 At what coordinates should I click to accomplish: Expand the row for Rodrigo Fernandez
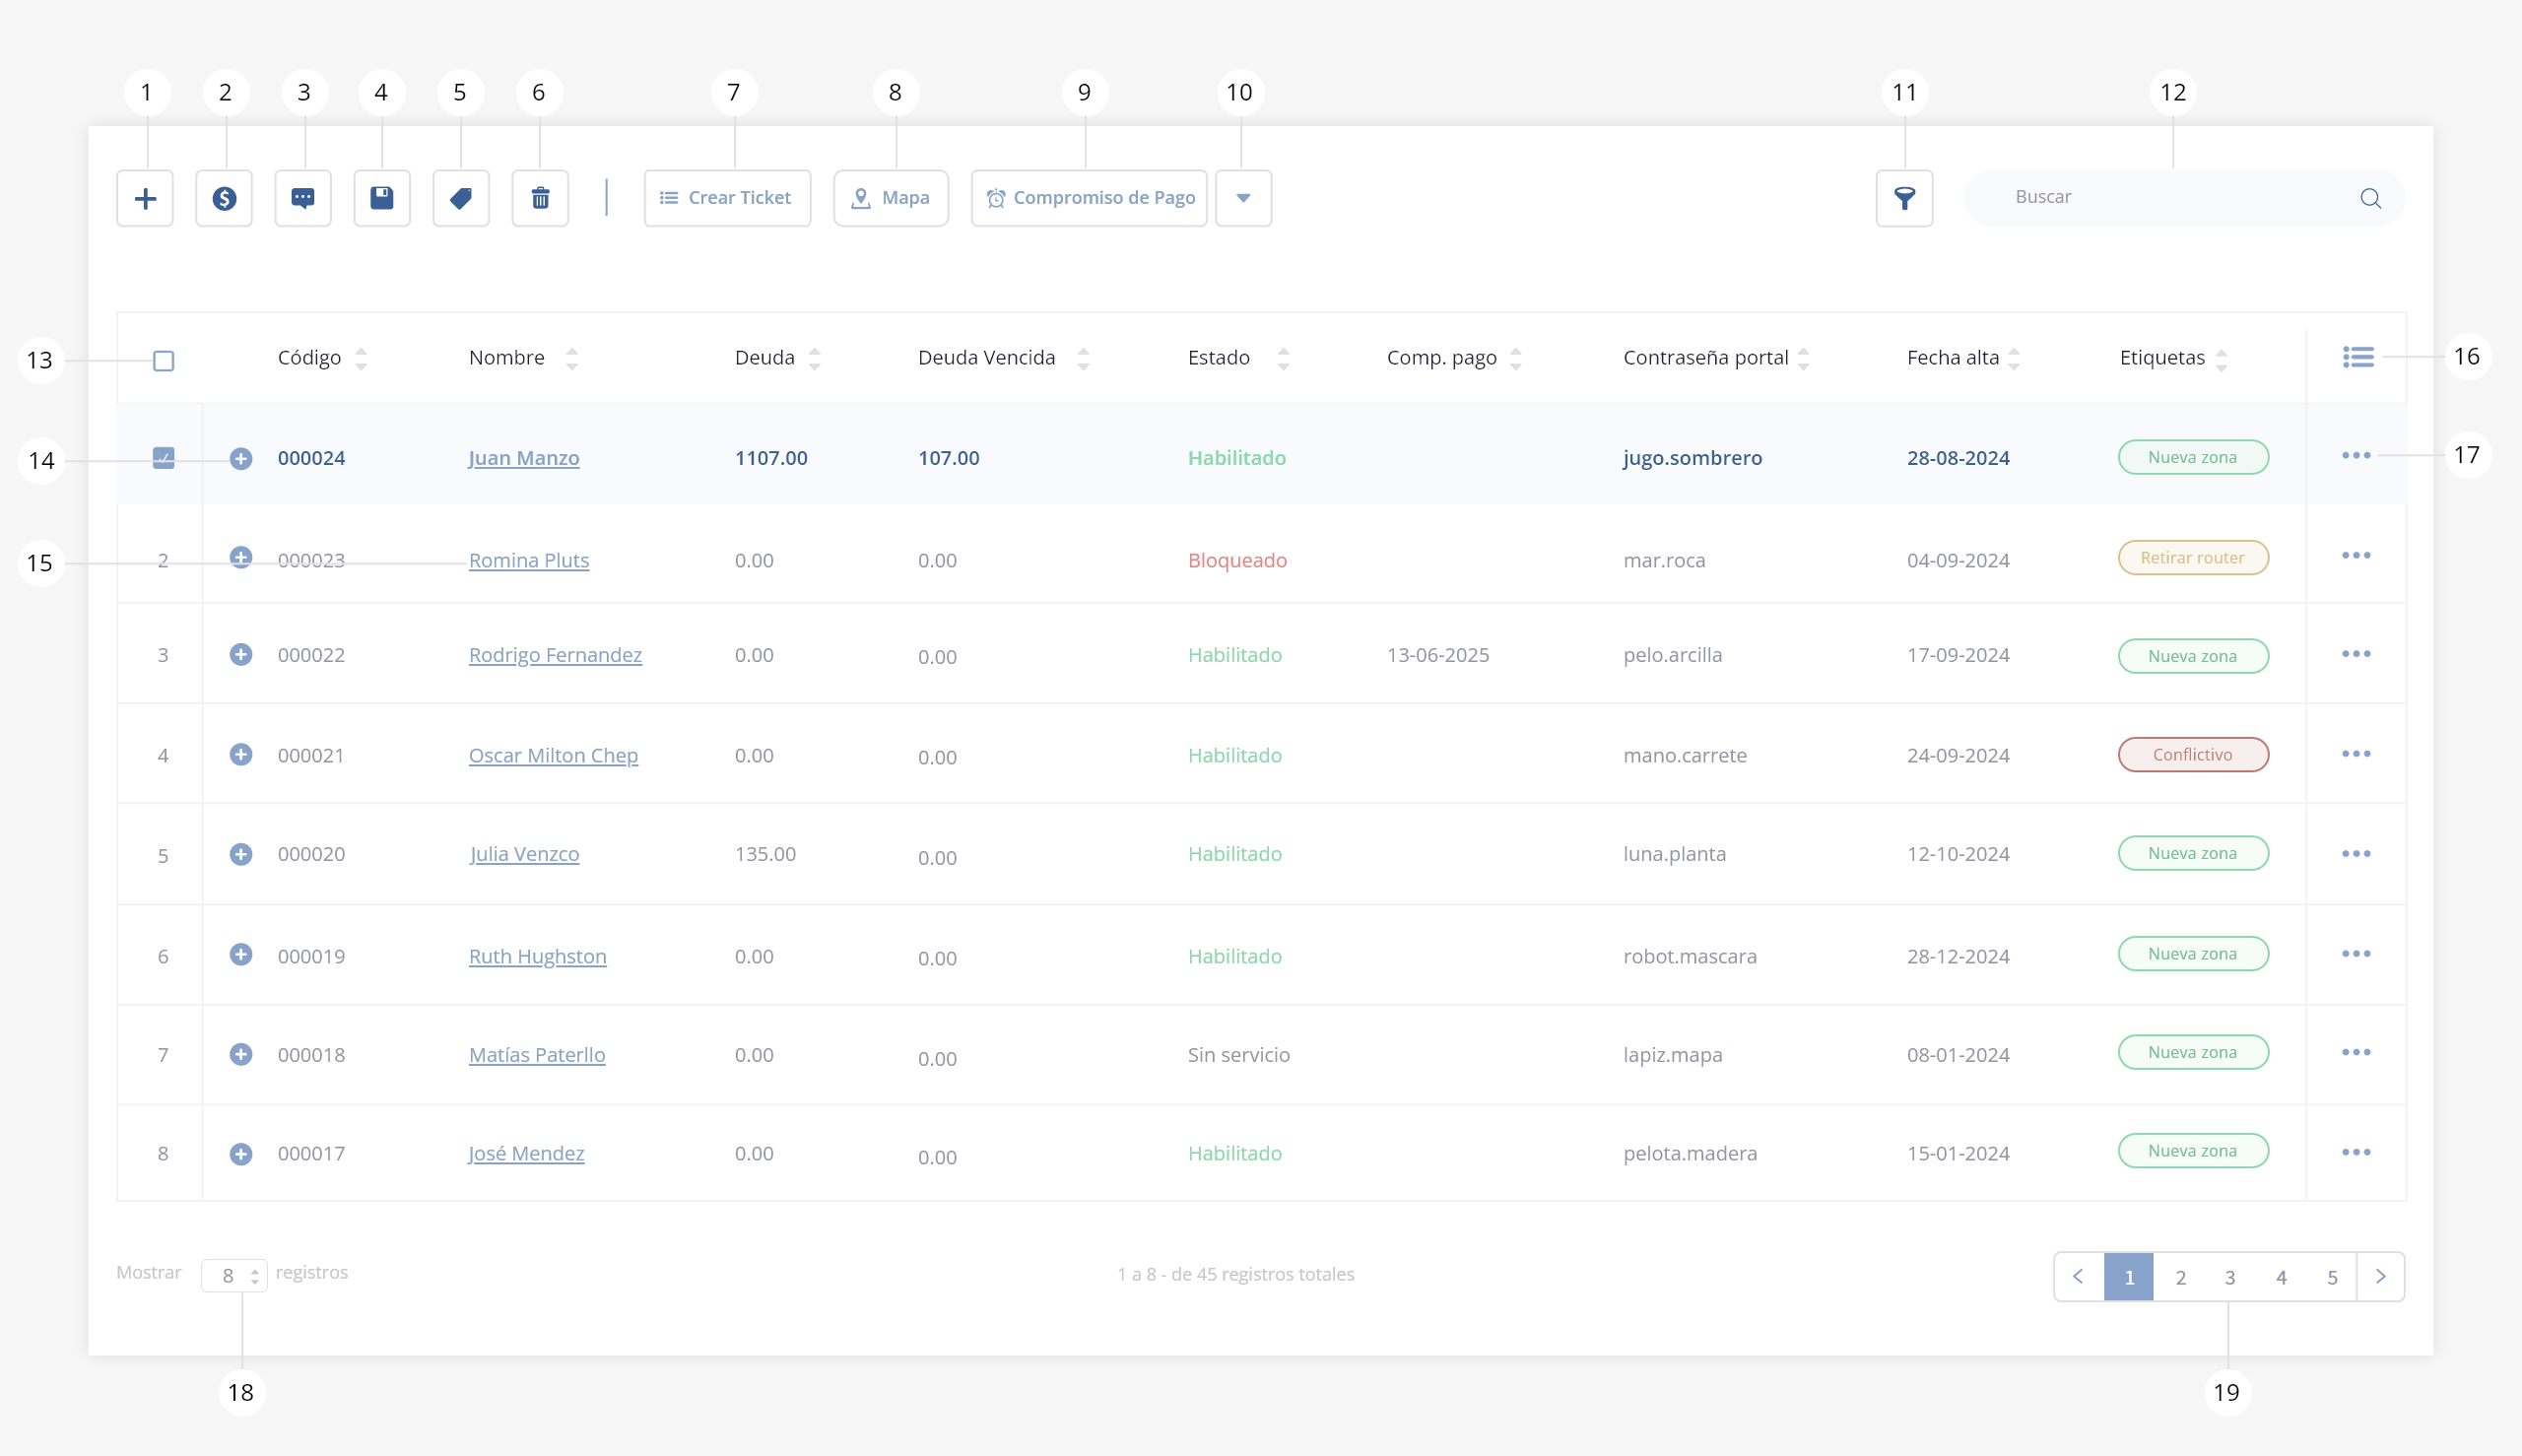241,655
